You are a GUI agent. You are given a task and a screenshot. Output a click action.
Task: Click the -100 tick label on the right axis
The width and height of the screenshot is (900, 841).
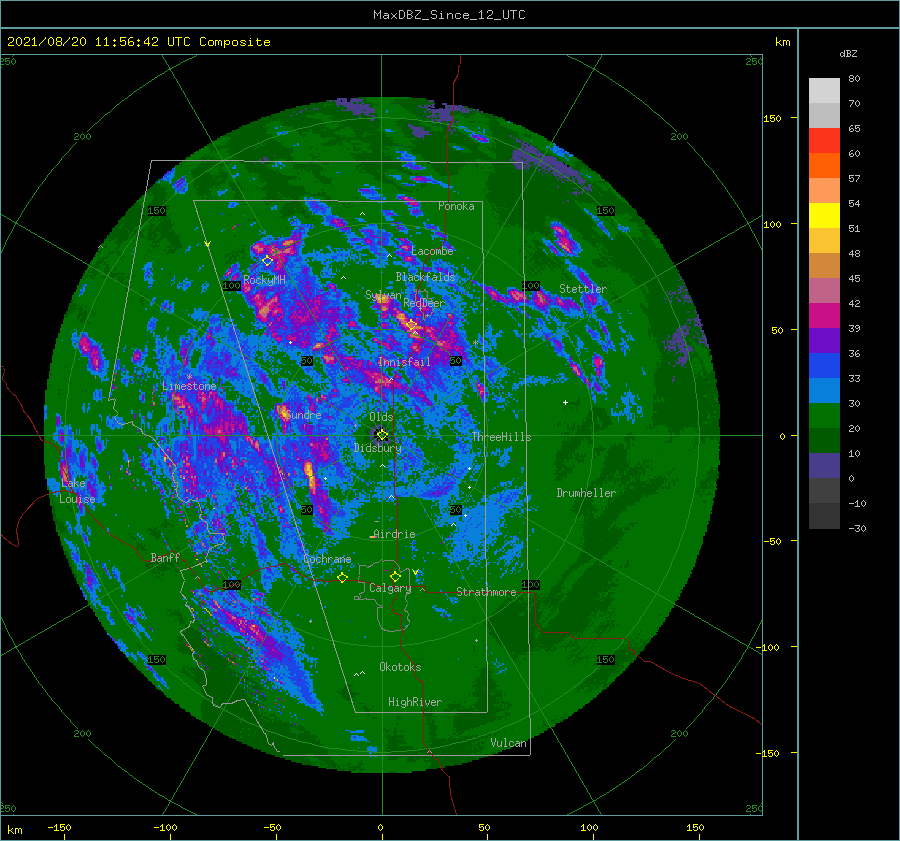(x=768, y=648)
